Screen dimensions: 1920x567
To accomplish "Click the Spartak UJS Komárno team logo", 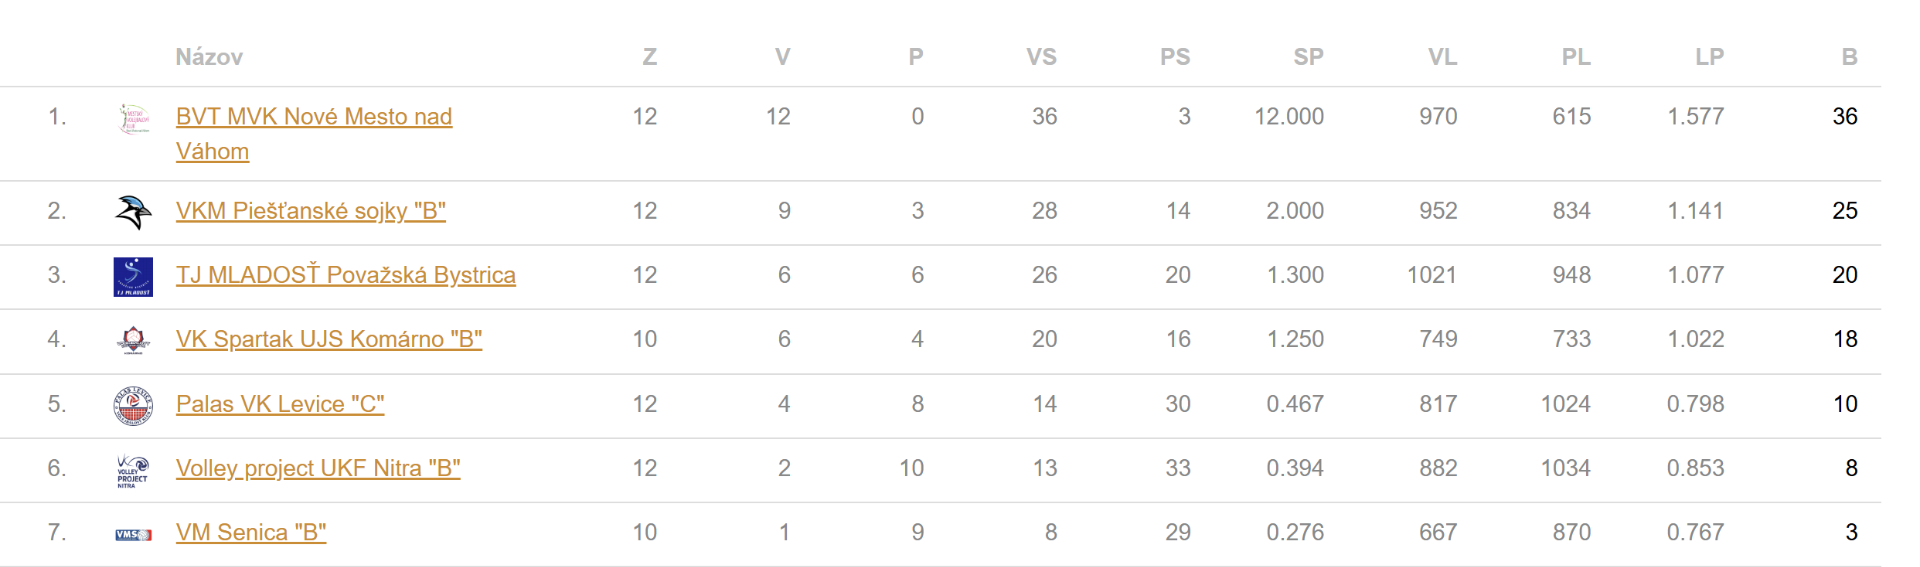I will [x=133, y=340].
